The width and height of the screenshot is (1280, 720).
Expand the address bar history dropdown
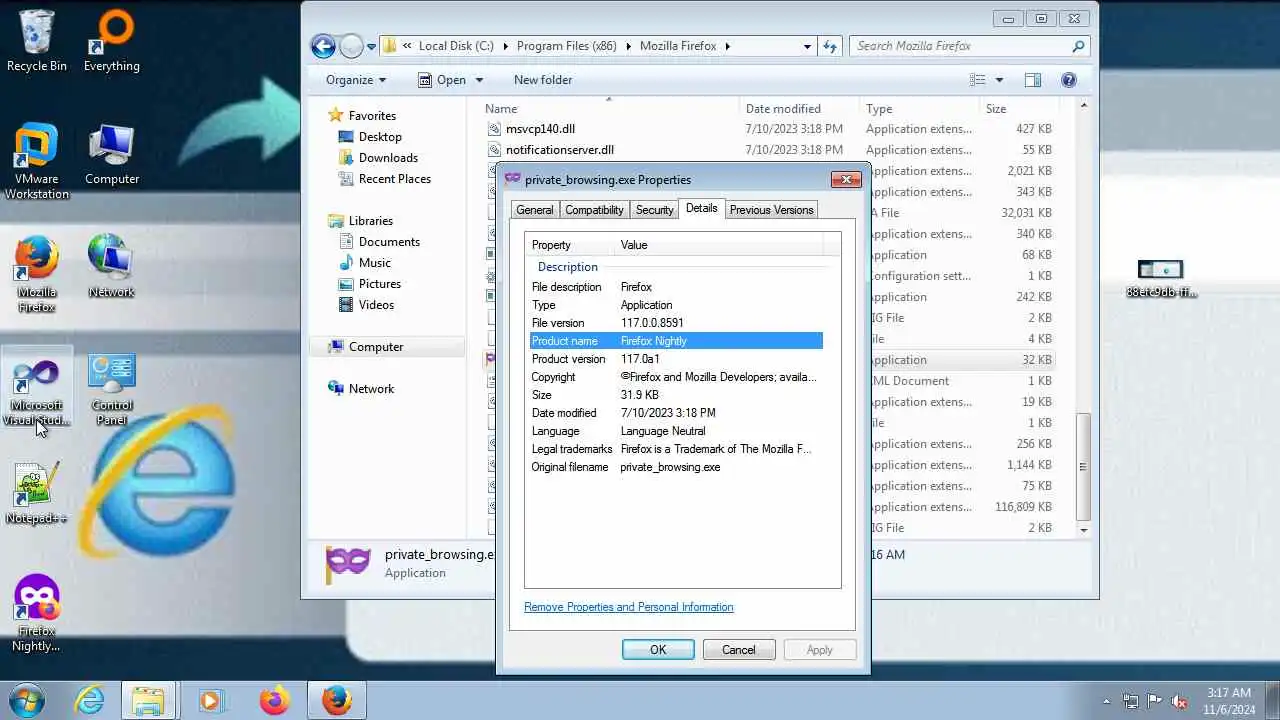(807, 46)
